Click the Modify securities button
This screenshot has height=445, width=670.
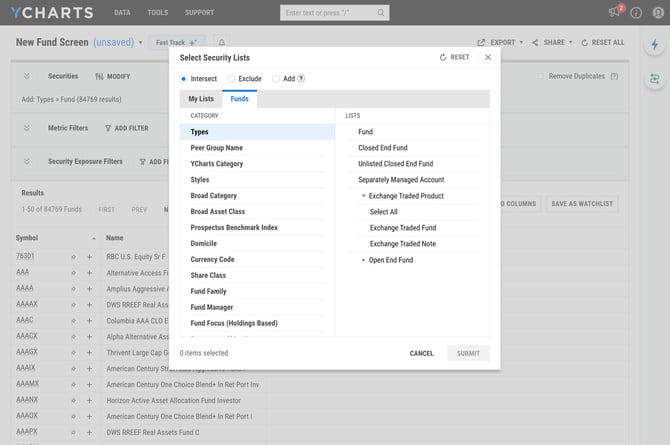112,77
